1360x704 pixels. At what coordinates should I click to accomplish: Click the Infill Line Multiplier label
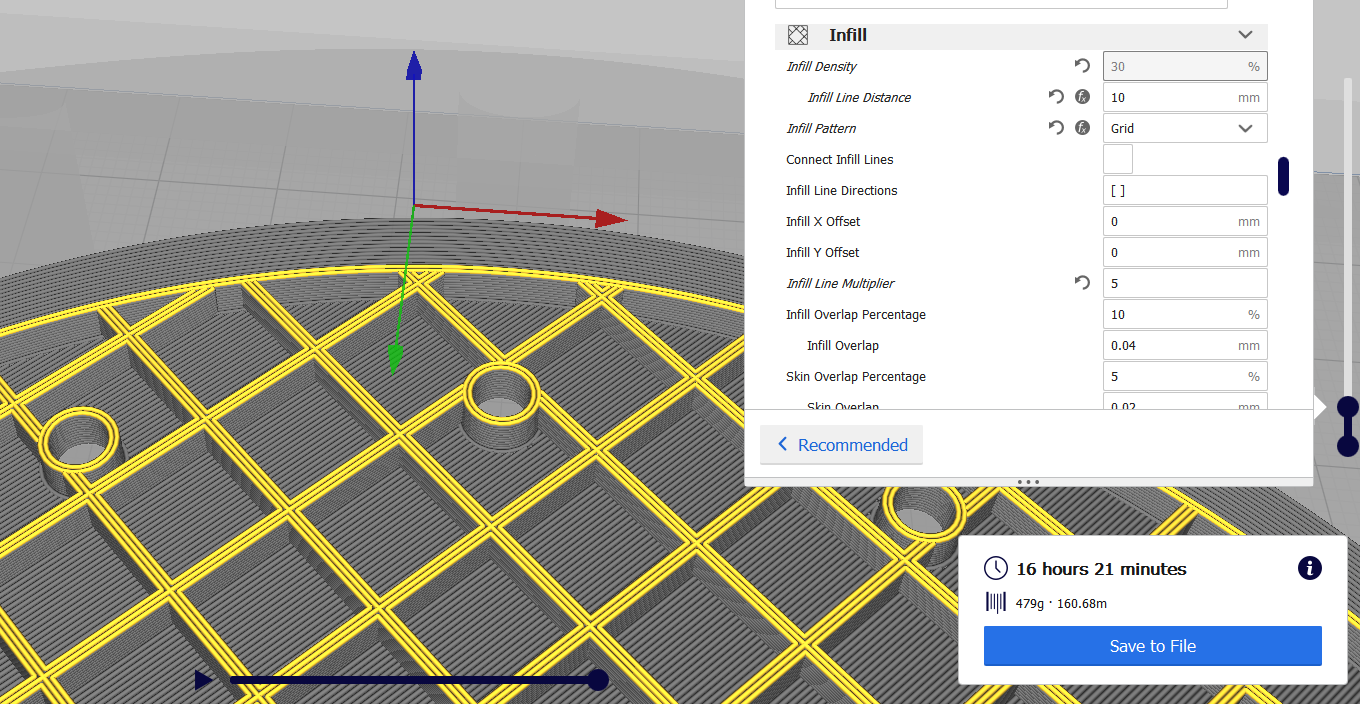[840, 283]
